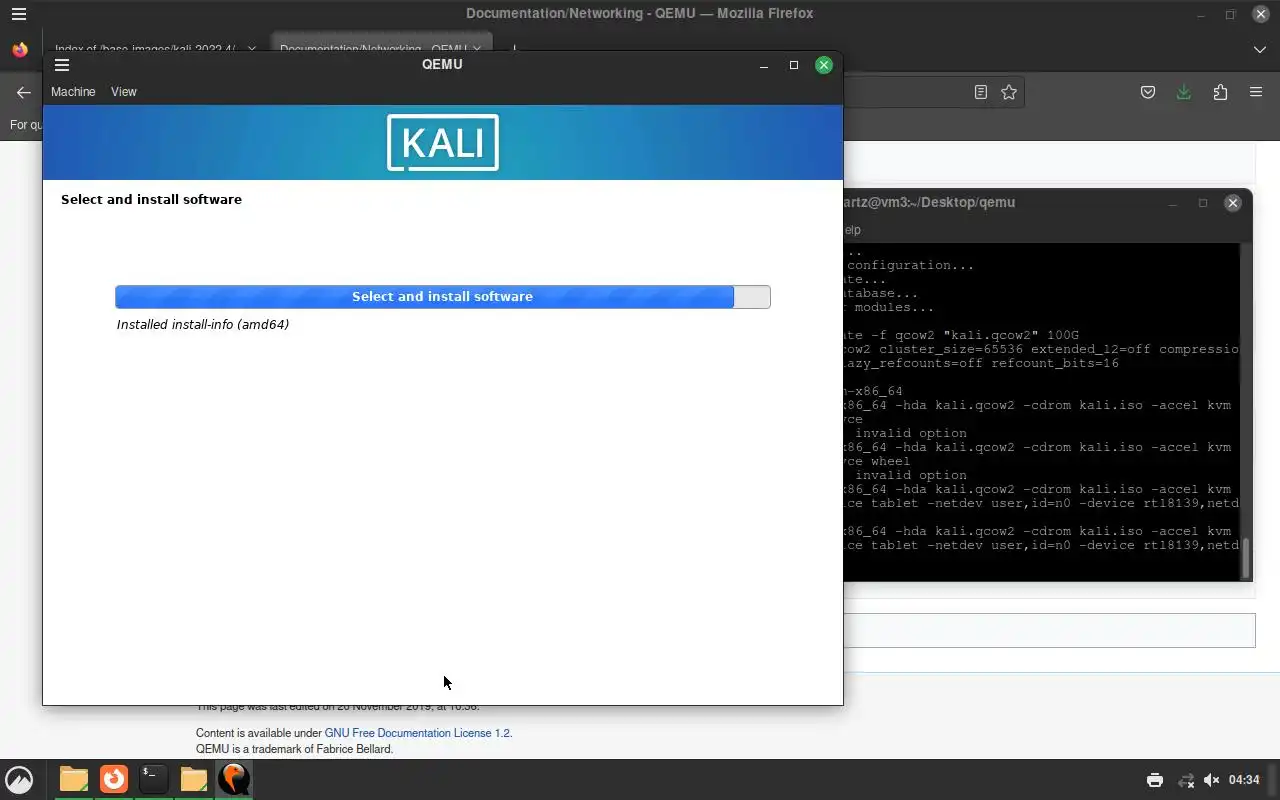Launch Firefox from the taskbar
This screenshot has height=800, width=1280.
[x=114, y=779]
